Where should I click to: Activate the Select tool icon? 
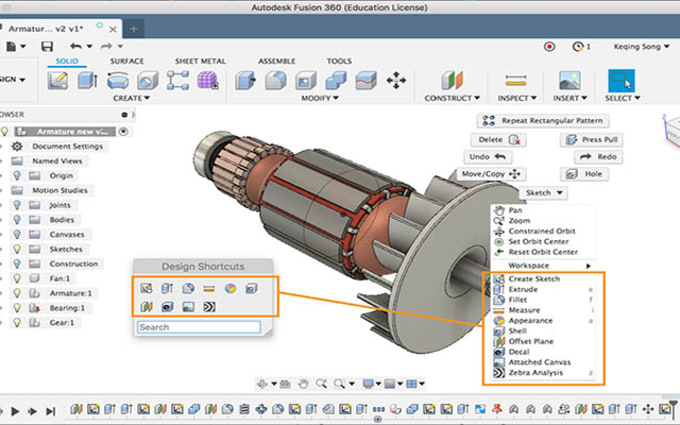621,80
